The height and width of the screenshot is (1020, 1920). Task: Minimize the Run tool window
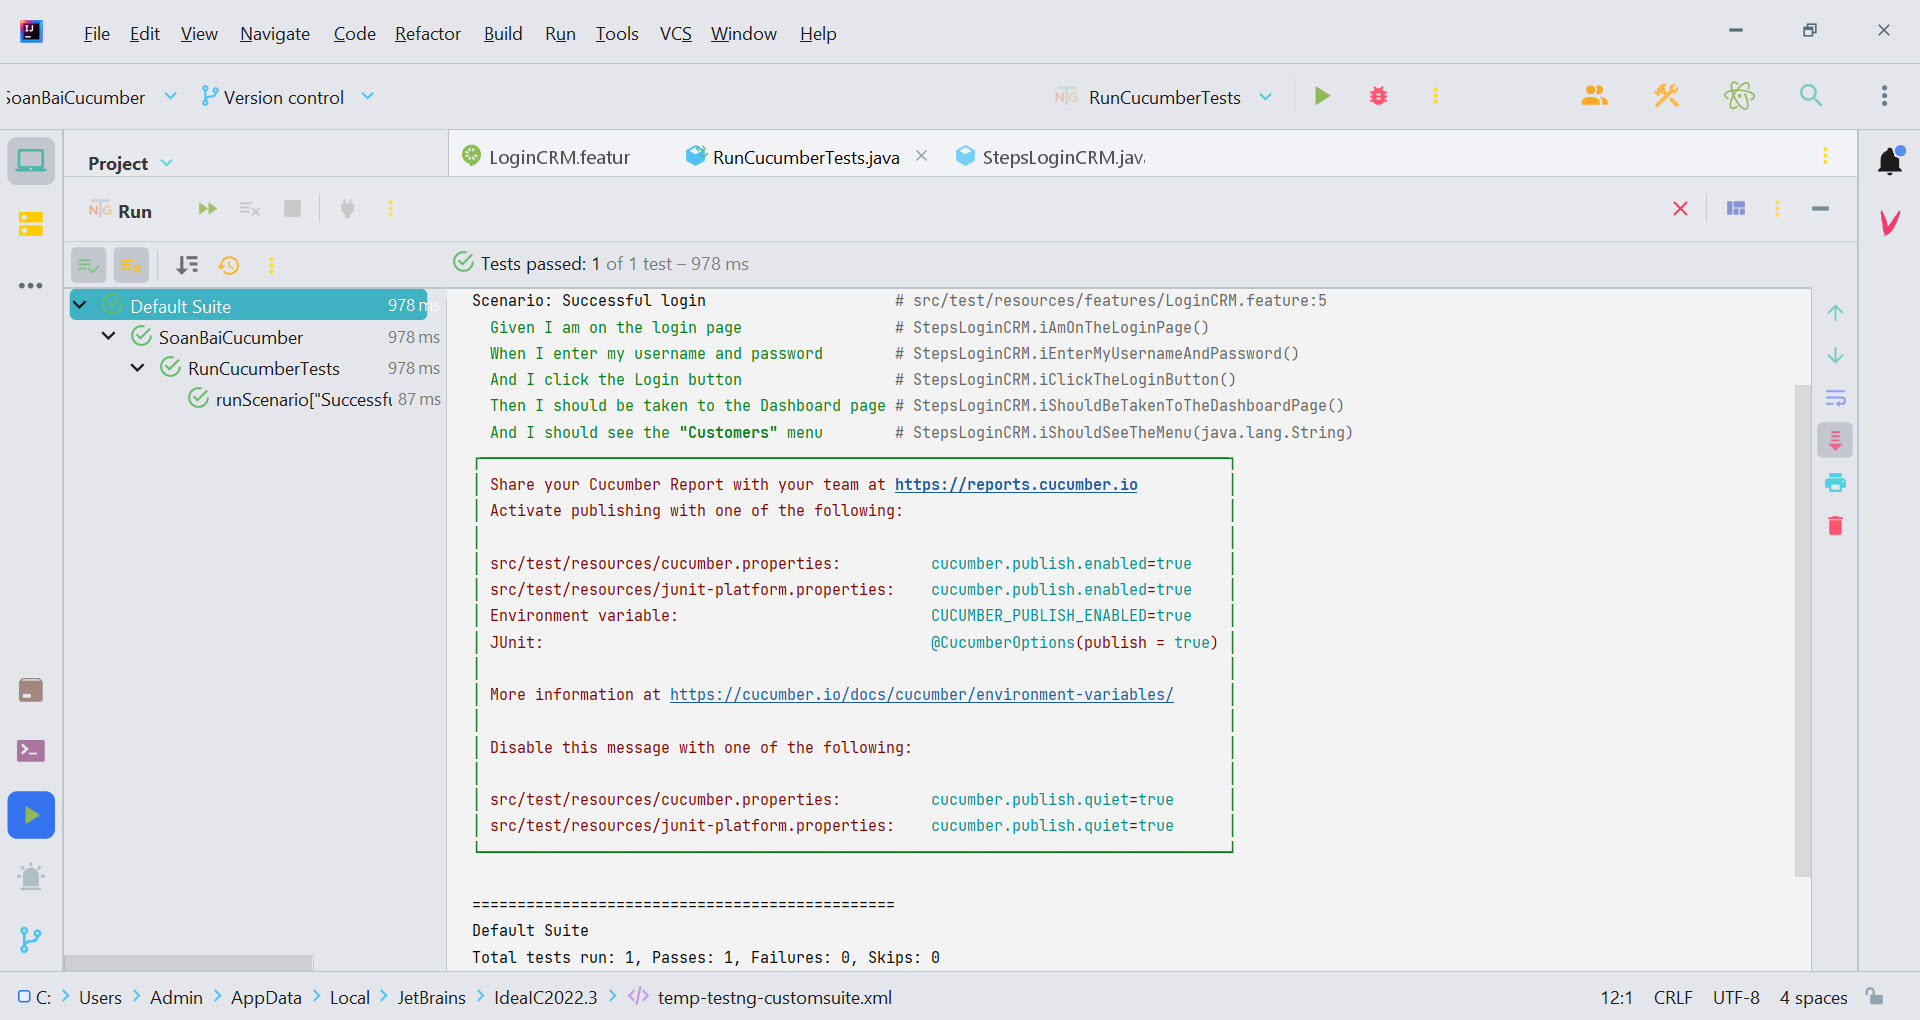coord(1820,208)
